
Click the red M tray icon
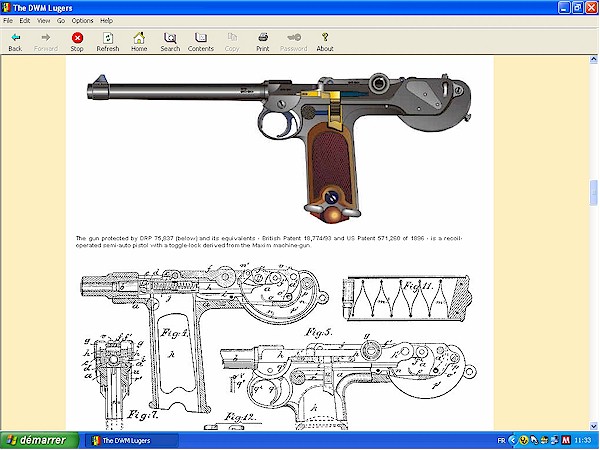[x=566, y=440]
